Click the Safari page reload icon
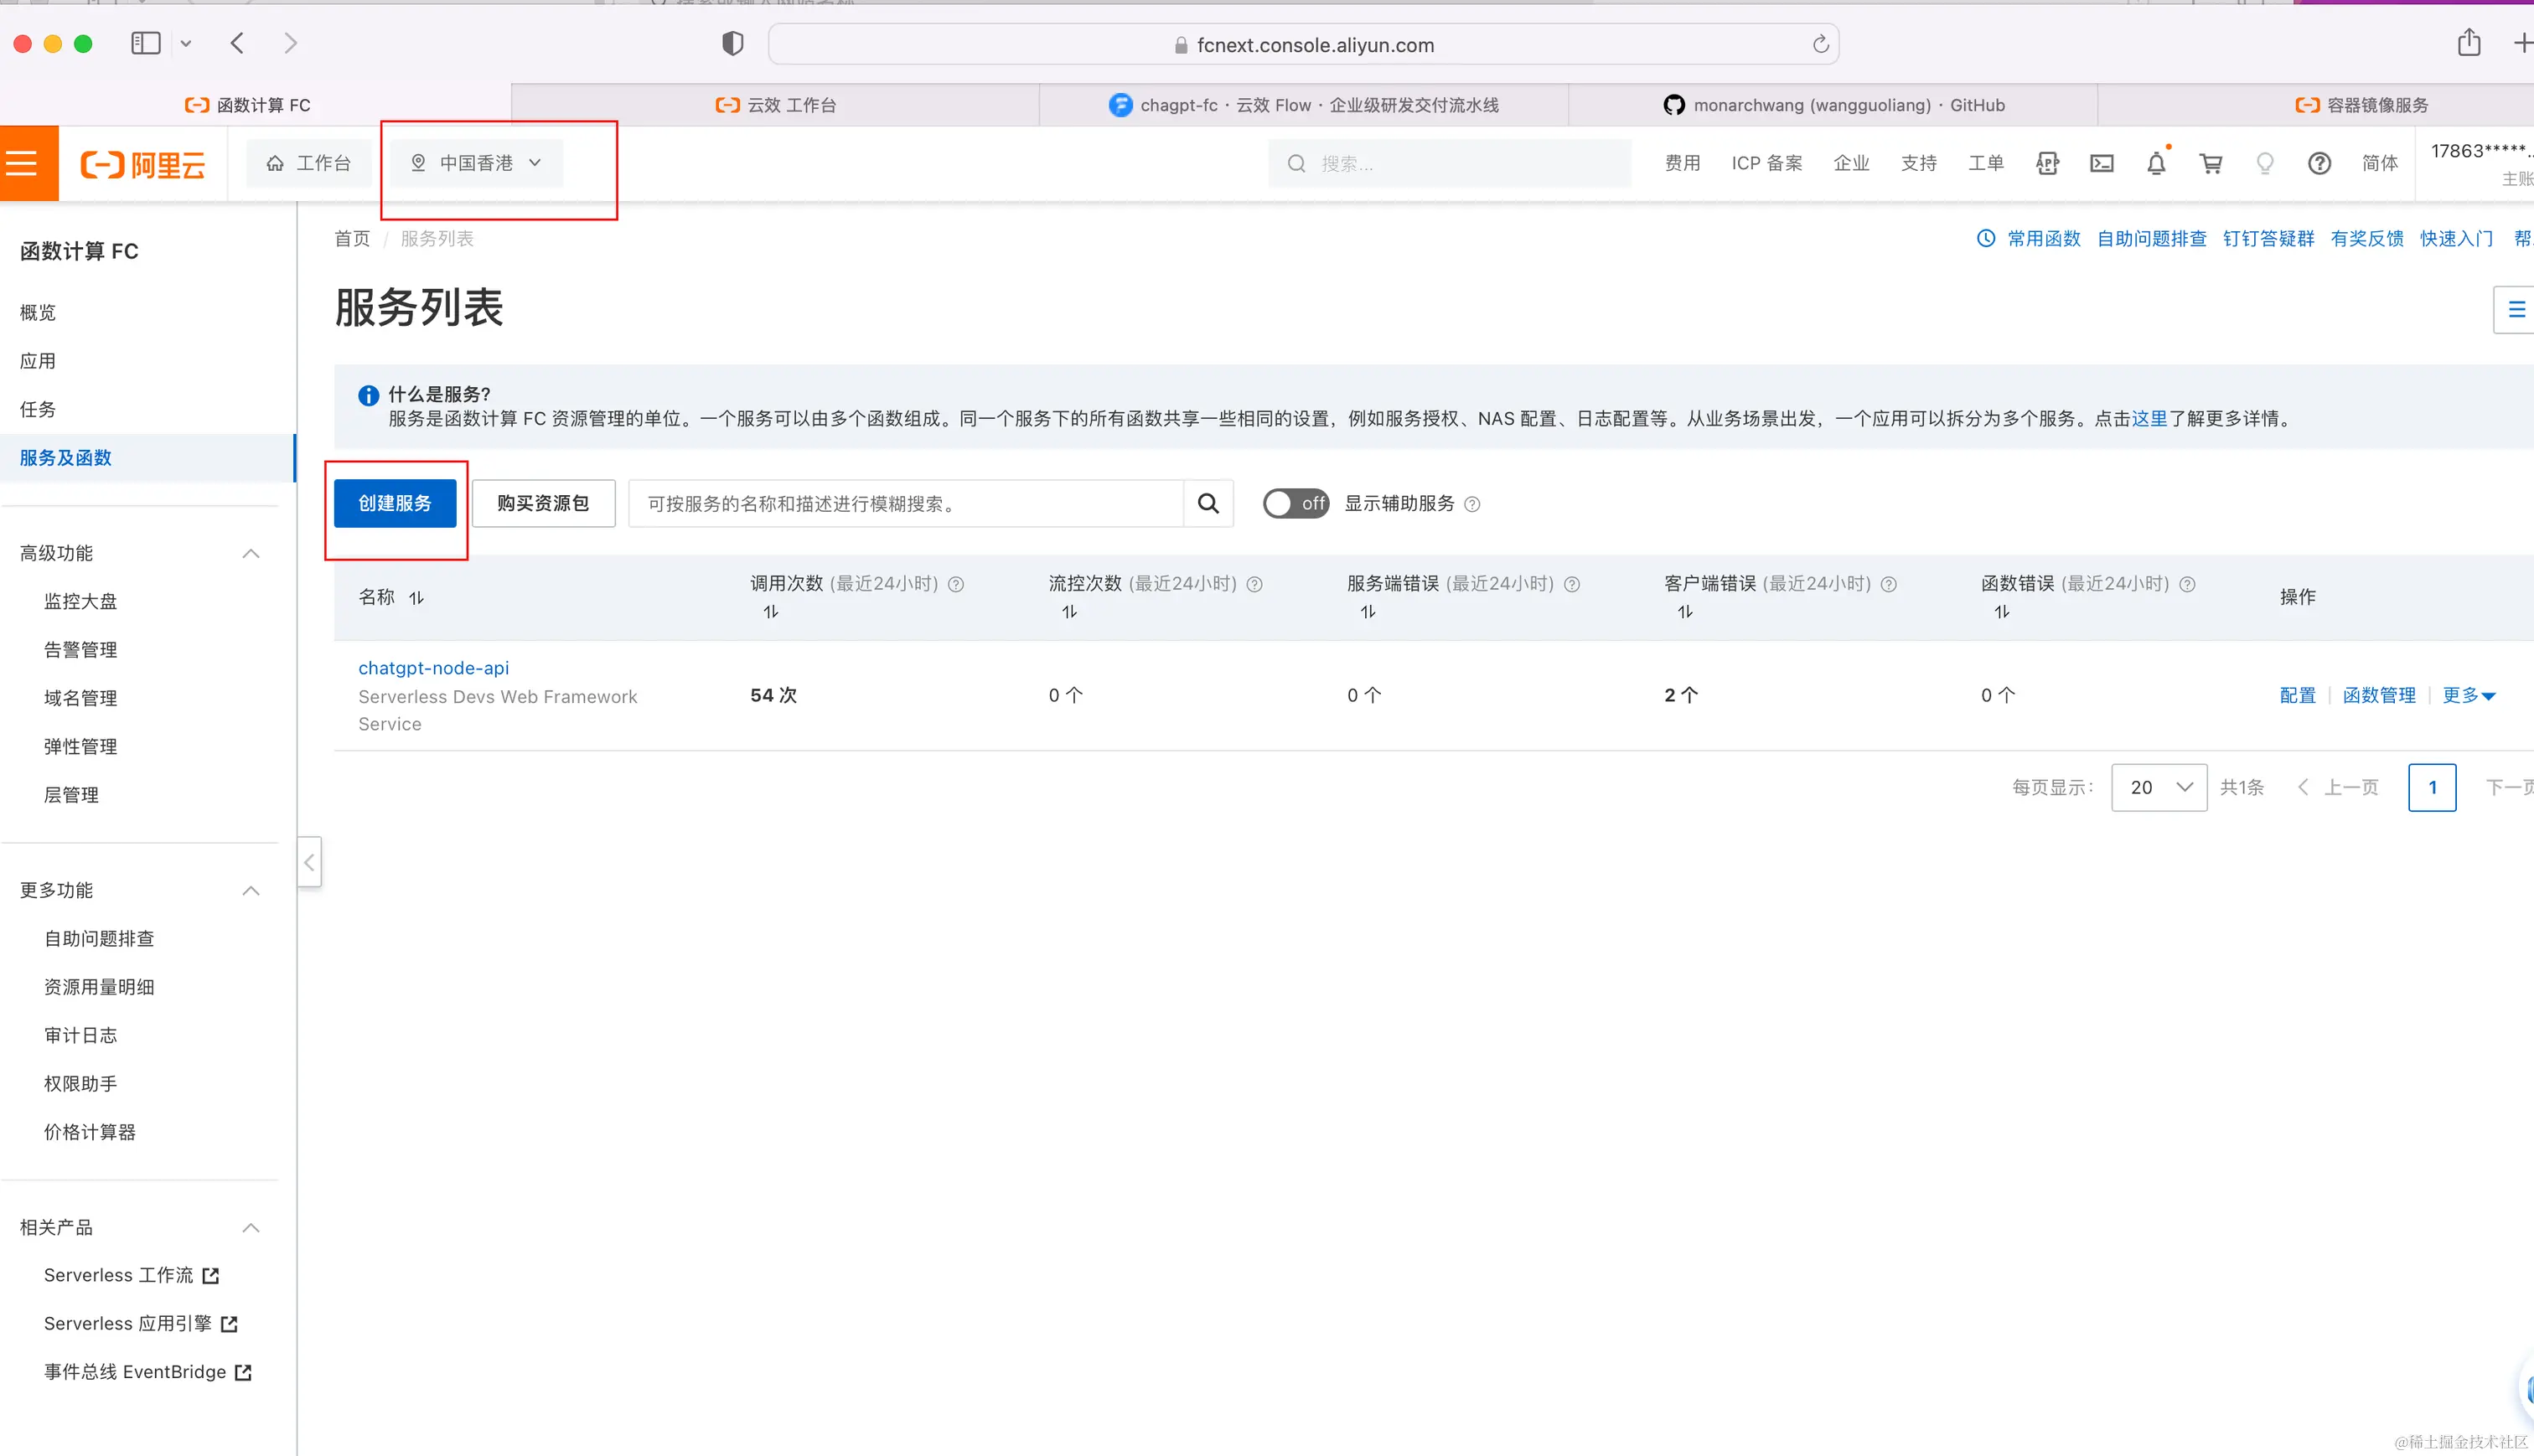The height and width of the screenshot is (1456, 2534). [x=1820, y=44]
